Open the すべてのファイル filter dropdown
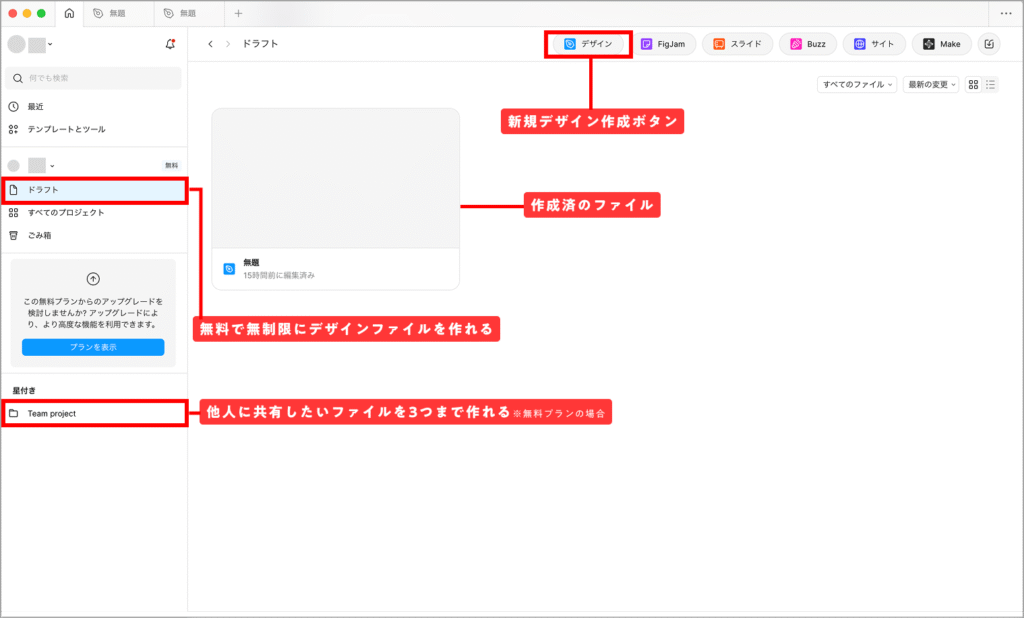1024x618 pixels. [857, 85]
